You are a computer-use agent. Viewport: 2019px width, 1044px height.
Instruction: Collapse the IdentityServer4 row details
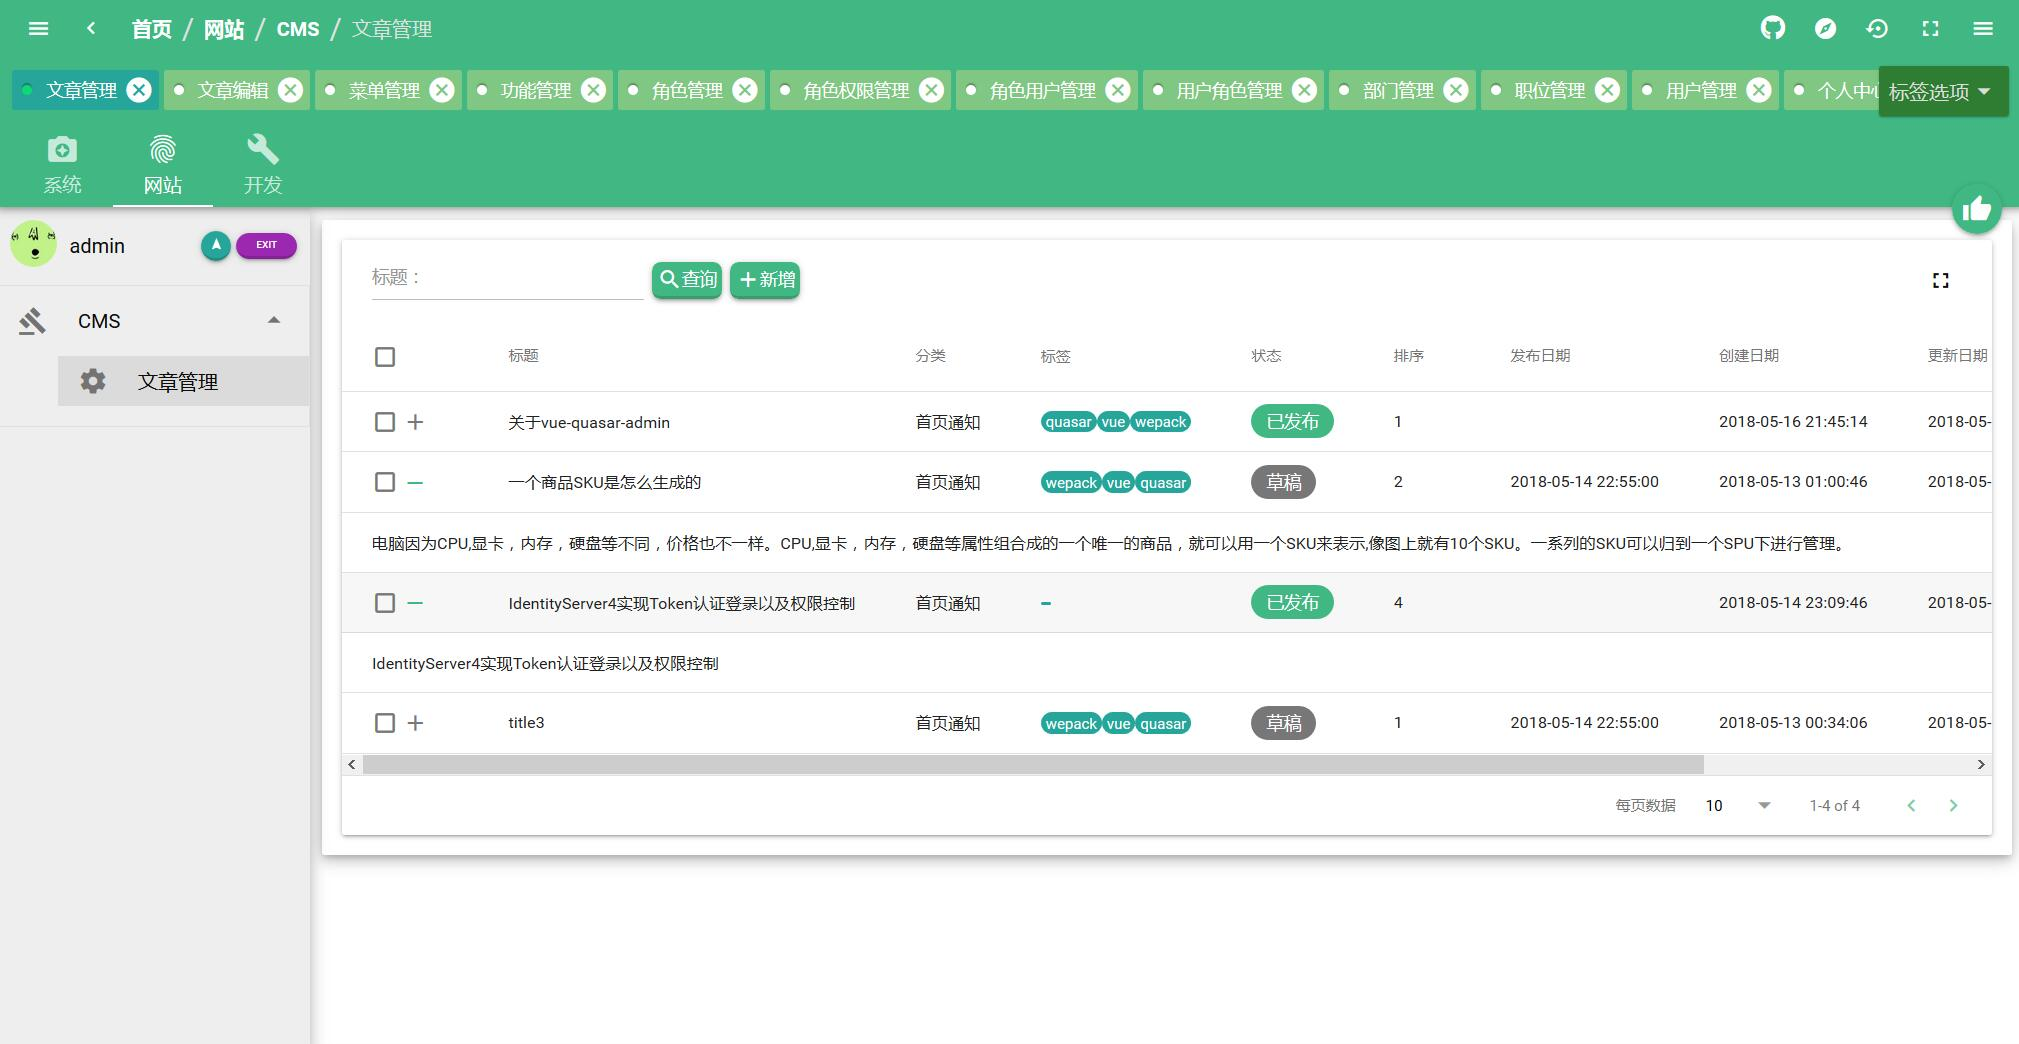click(x=415, y=603)
